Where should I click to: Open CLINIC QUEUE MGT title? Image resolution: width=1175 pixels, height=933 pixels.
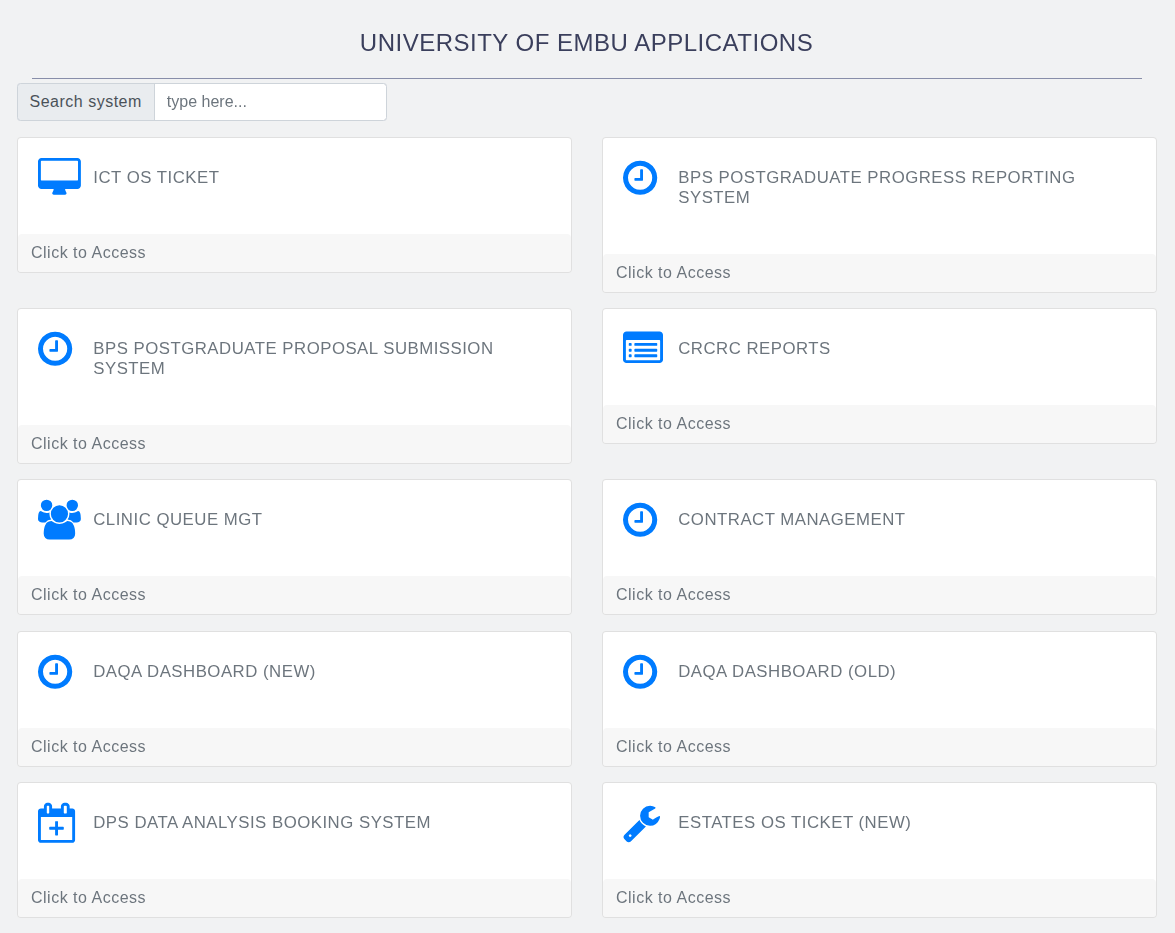(178, 519)
